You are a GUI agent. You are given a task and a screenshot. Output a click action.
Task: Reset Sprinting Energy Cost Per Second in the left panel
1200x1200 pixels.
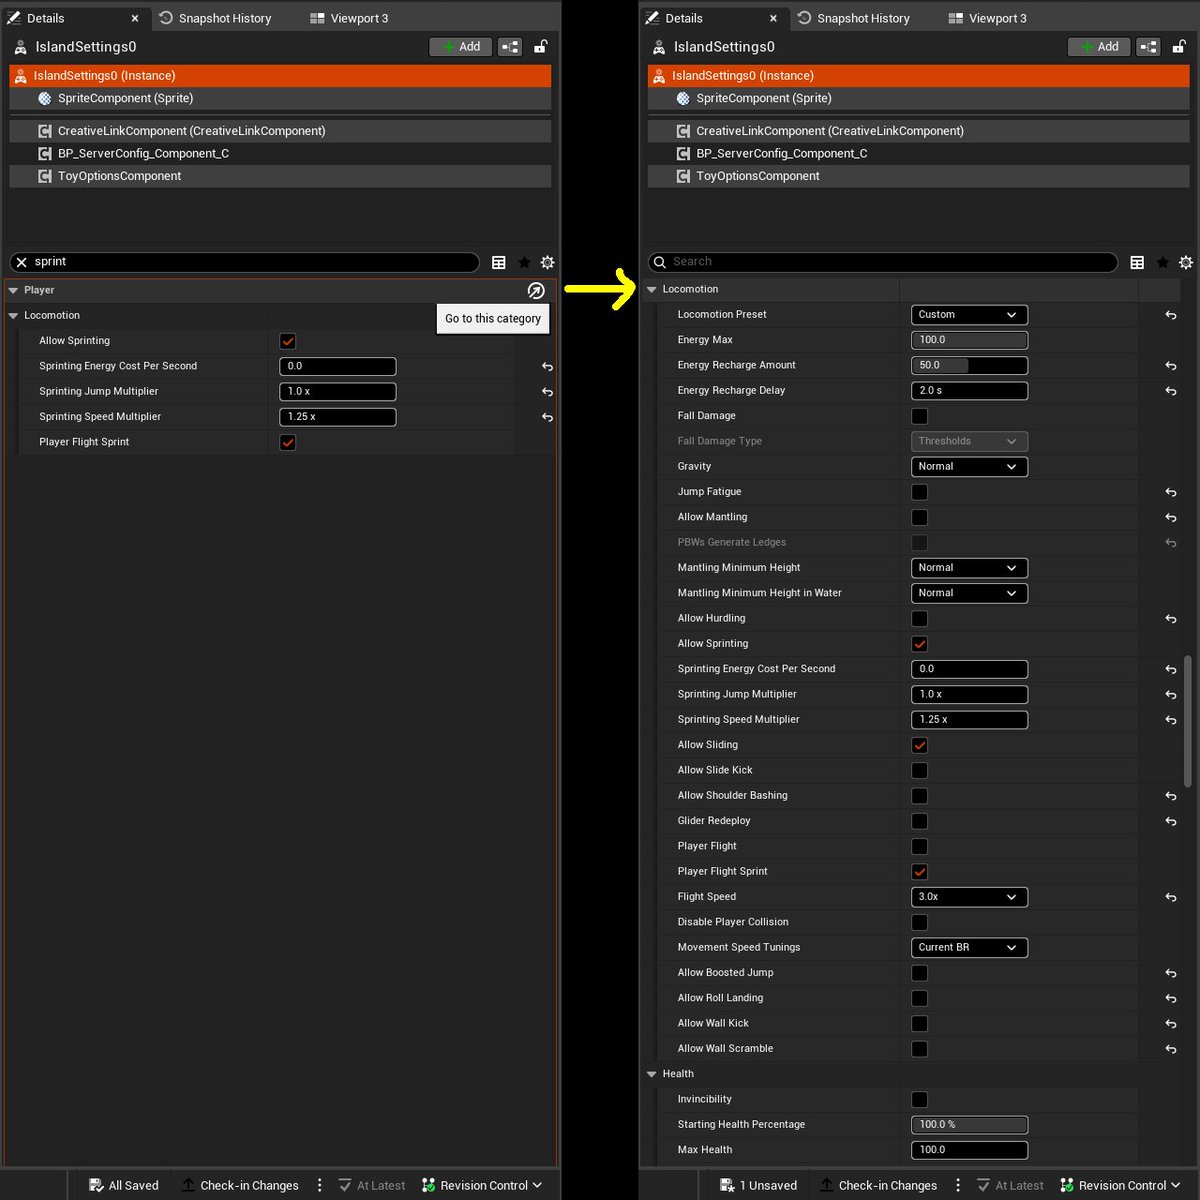coord(547,367)
